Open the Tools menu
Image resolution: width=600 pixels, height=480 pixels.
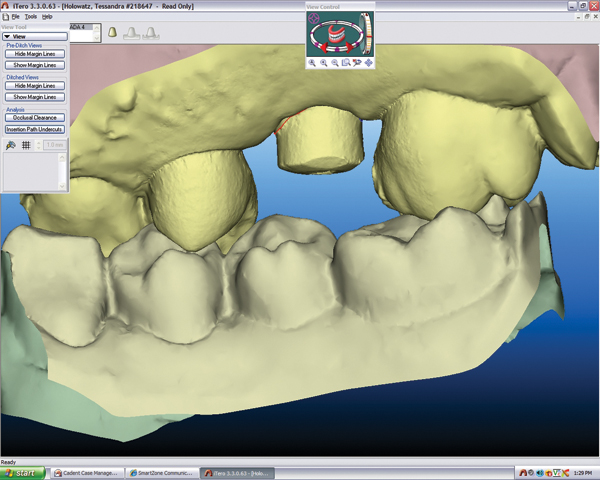(32, 17)
